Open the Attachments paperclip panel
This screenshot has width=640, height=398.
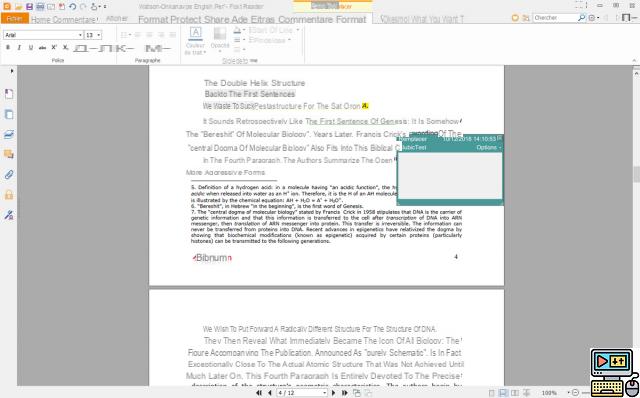click(9, 175)
